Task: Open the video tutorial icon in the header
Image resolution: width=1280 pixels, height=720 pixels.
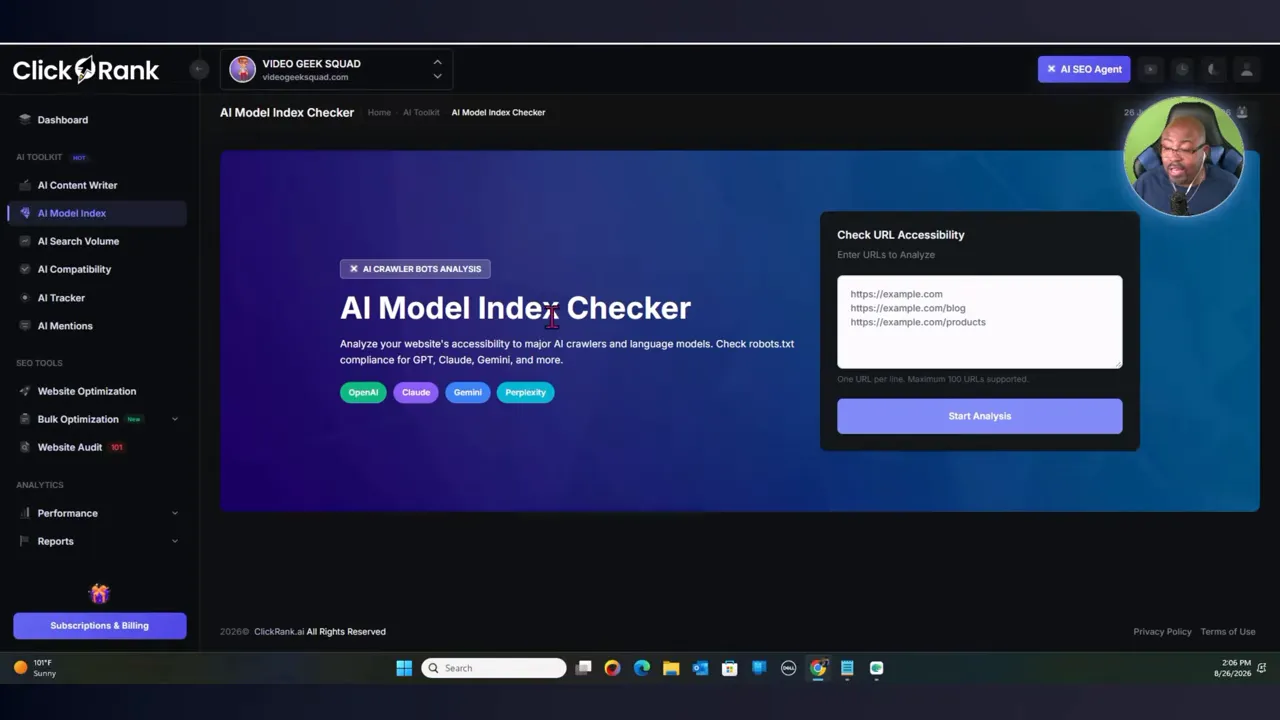Action: 1150,69
